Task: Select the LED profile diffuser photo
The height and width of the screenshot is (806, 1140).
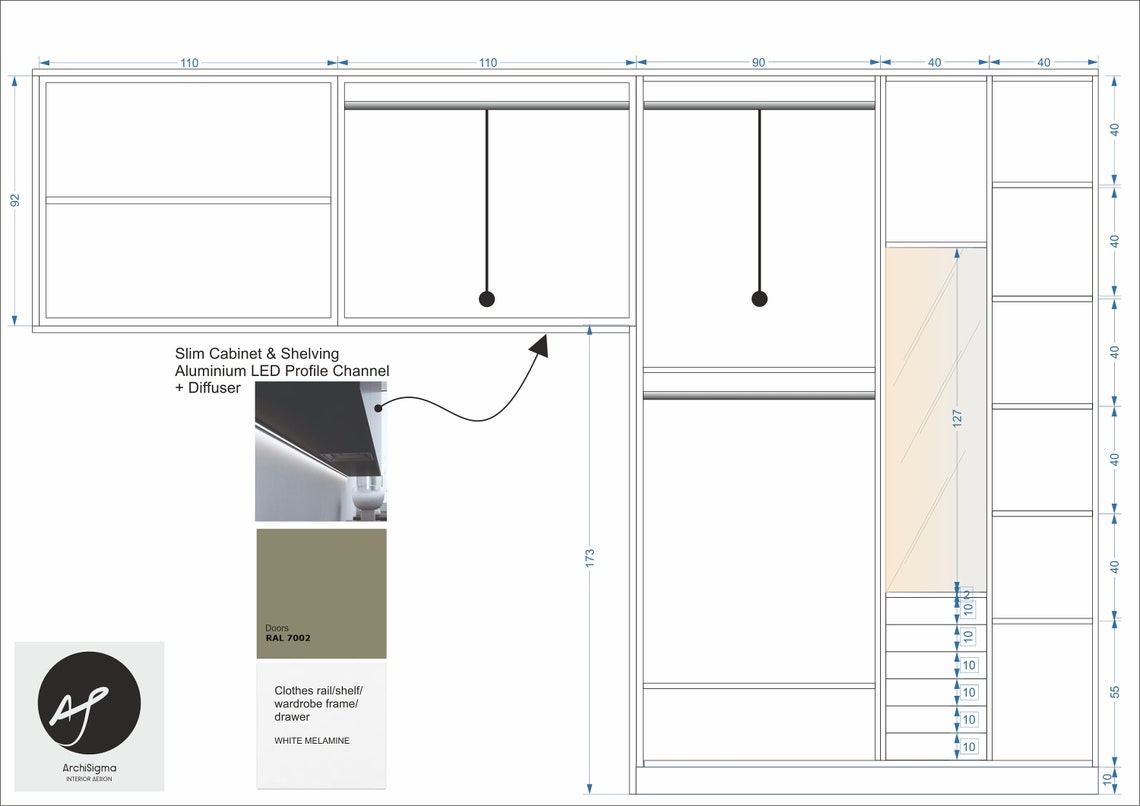Action: 320,452
